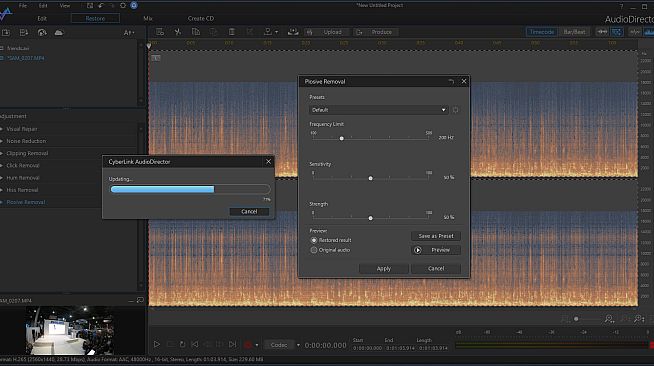Click the blue notification icon in title bar
The height and width of the screenshot is (366, 654).
pyautogui.click(x=134, y=5)
